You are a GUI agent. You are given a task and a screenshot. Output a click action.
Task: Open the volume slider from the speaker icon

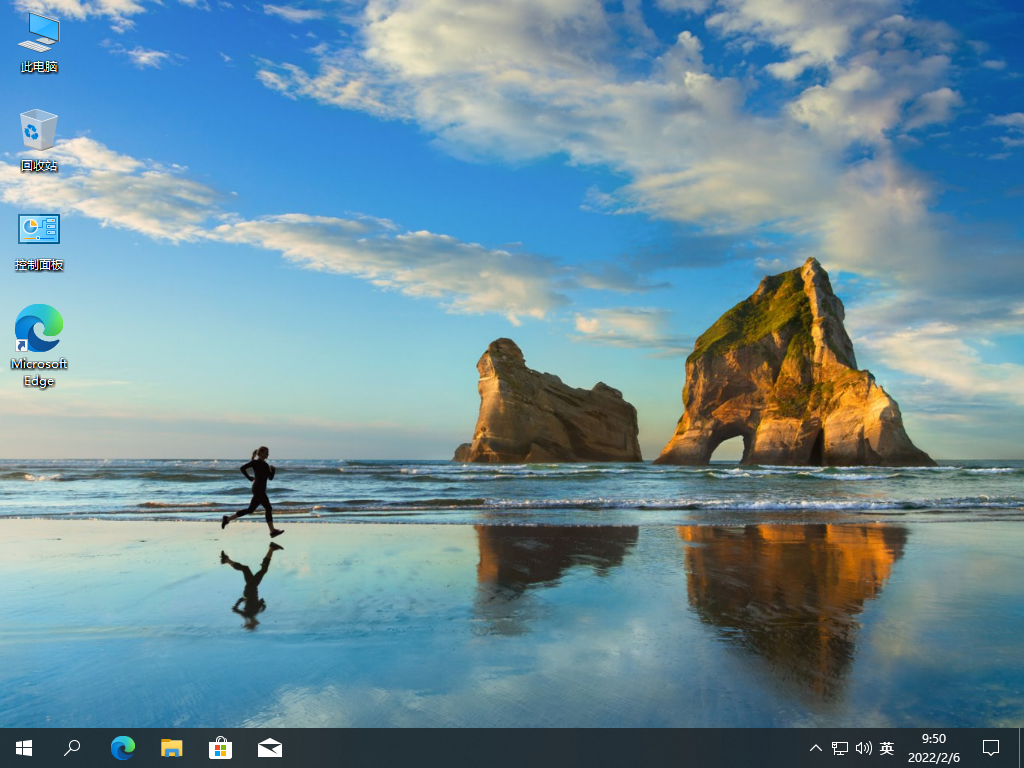coord(862,747)
